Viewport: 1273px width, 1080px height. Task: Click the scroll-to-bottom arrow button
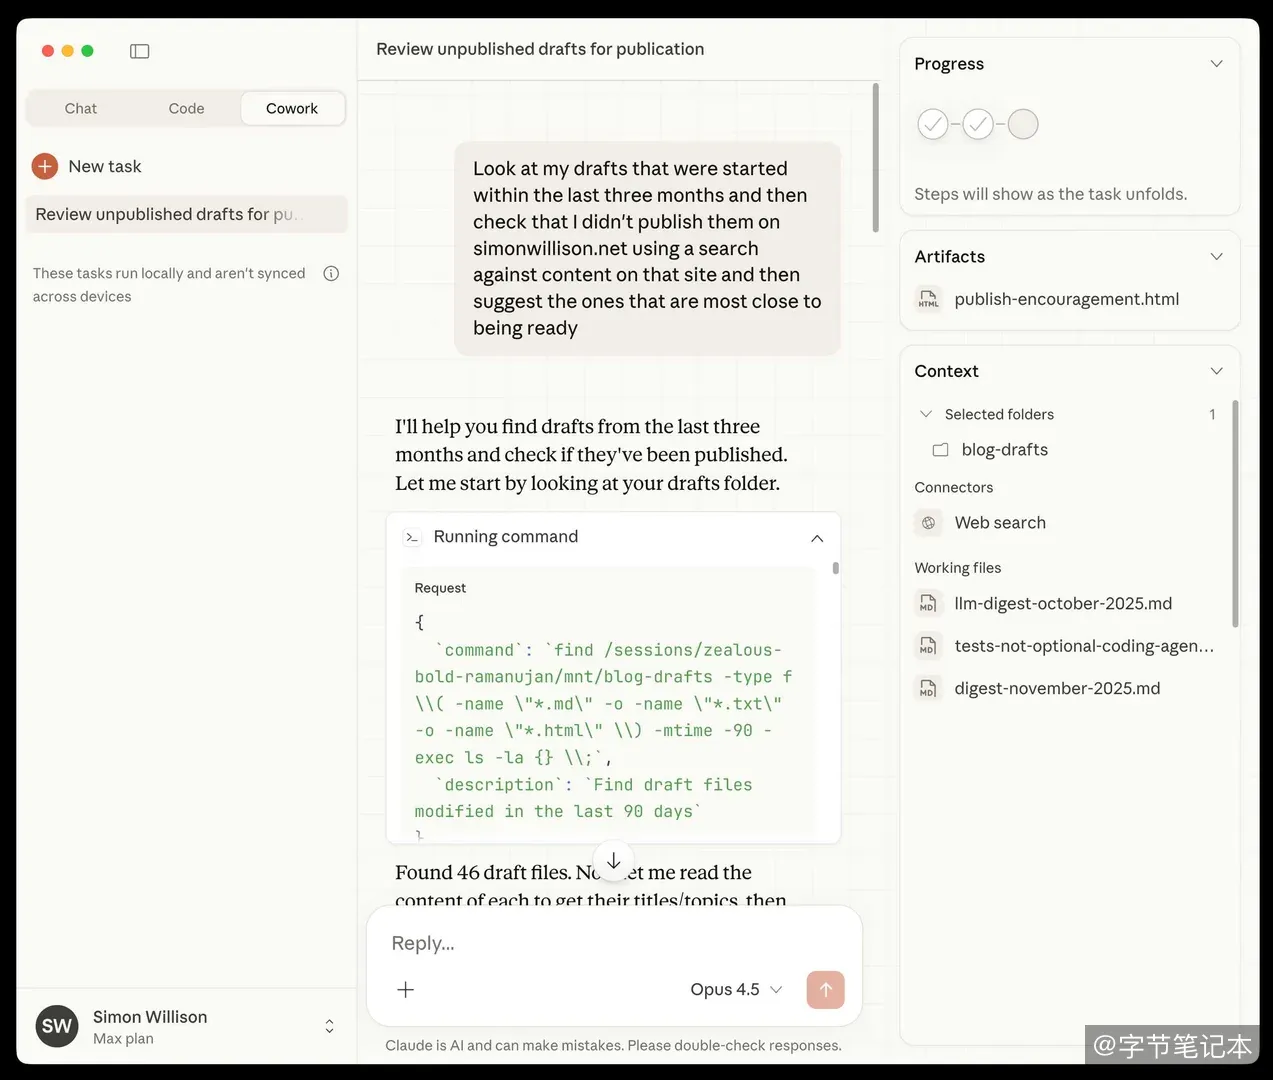coord(613,861)
